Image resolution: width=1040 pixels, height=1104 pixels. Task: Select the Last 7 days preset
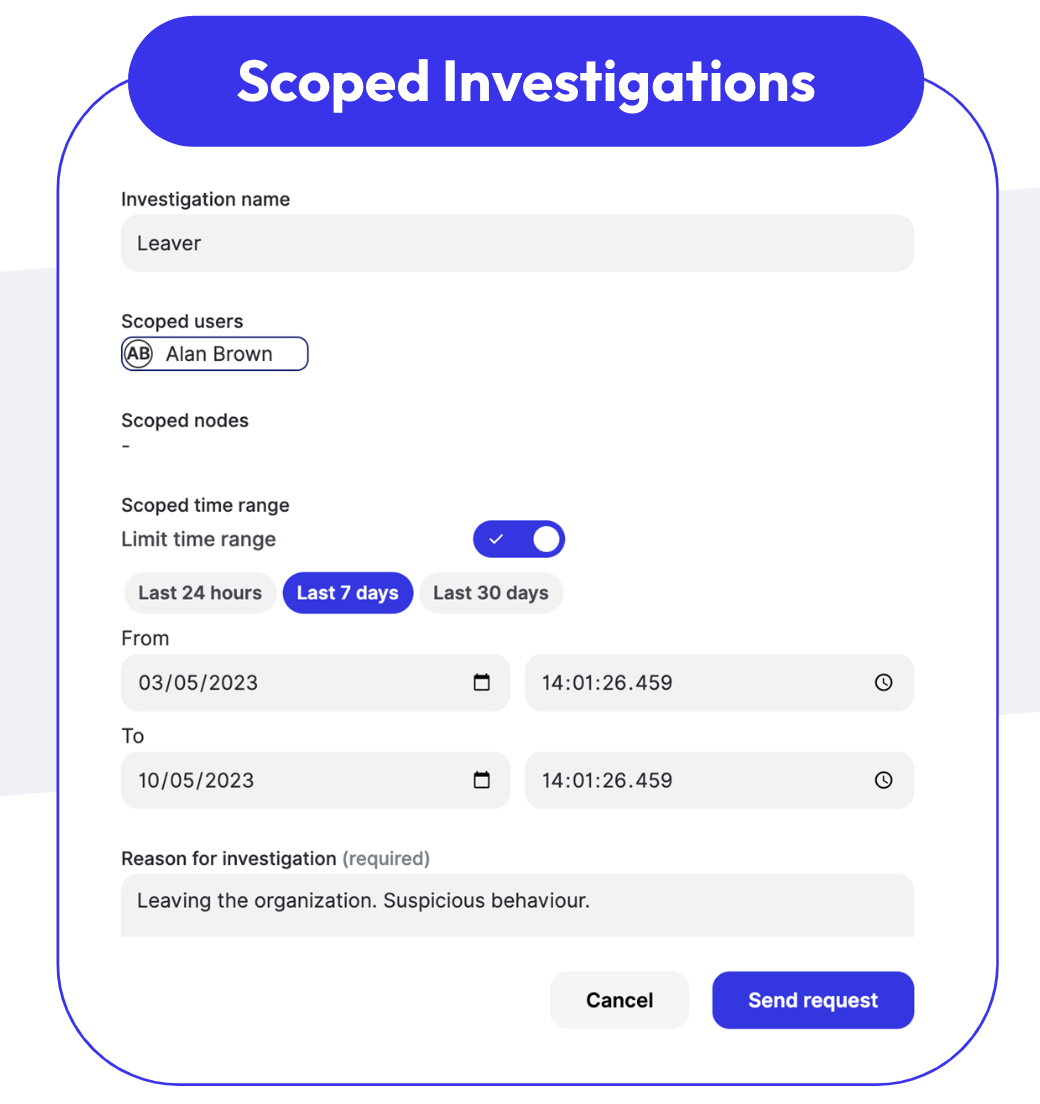tap(348, 593)
